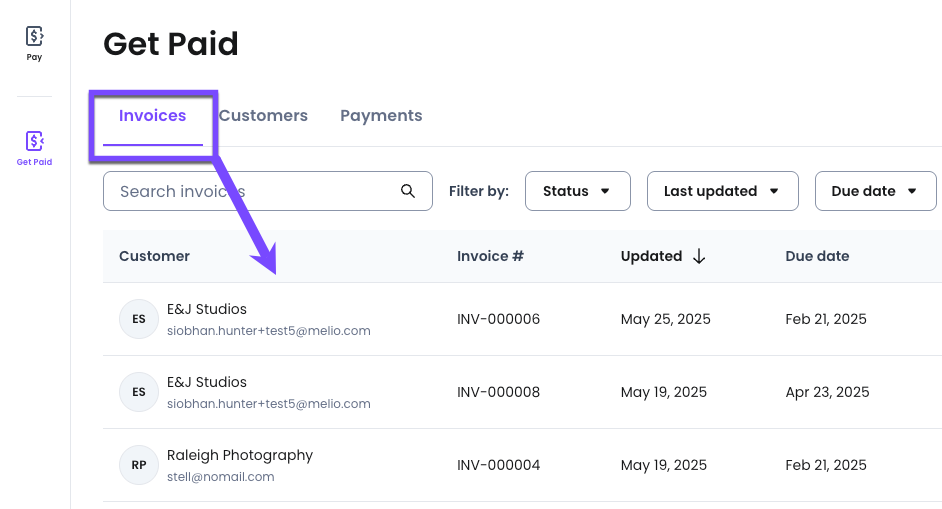Sort by the Customer column header
942x509 pixels.
point(154,256)
